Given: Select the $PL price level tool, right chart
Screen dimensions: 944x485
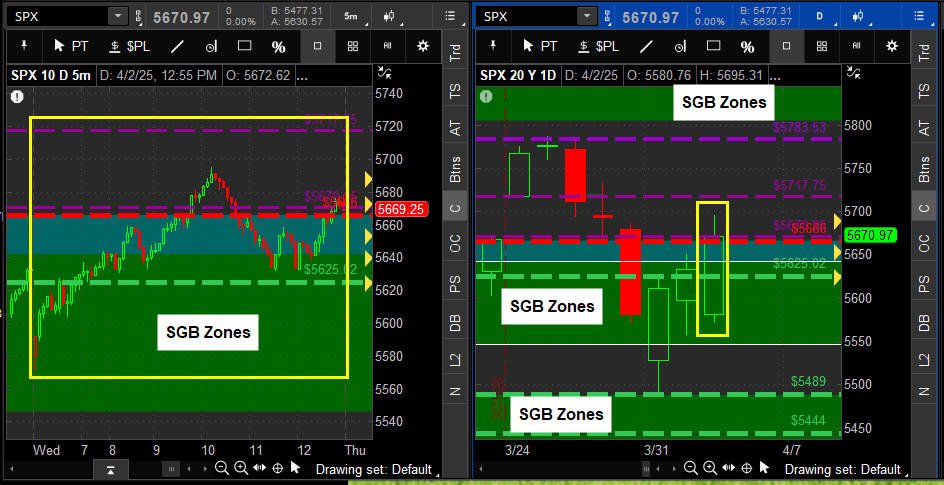Looking at the screenshot, I should [x=598, y=46].
